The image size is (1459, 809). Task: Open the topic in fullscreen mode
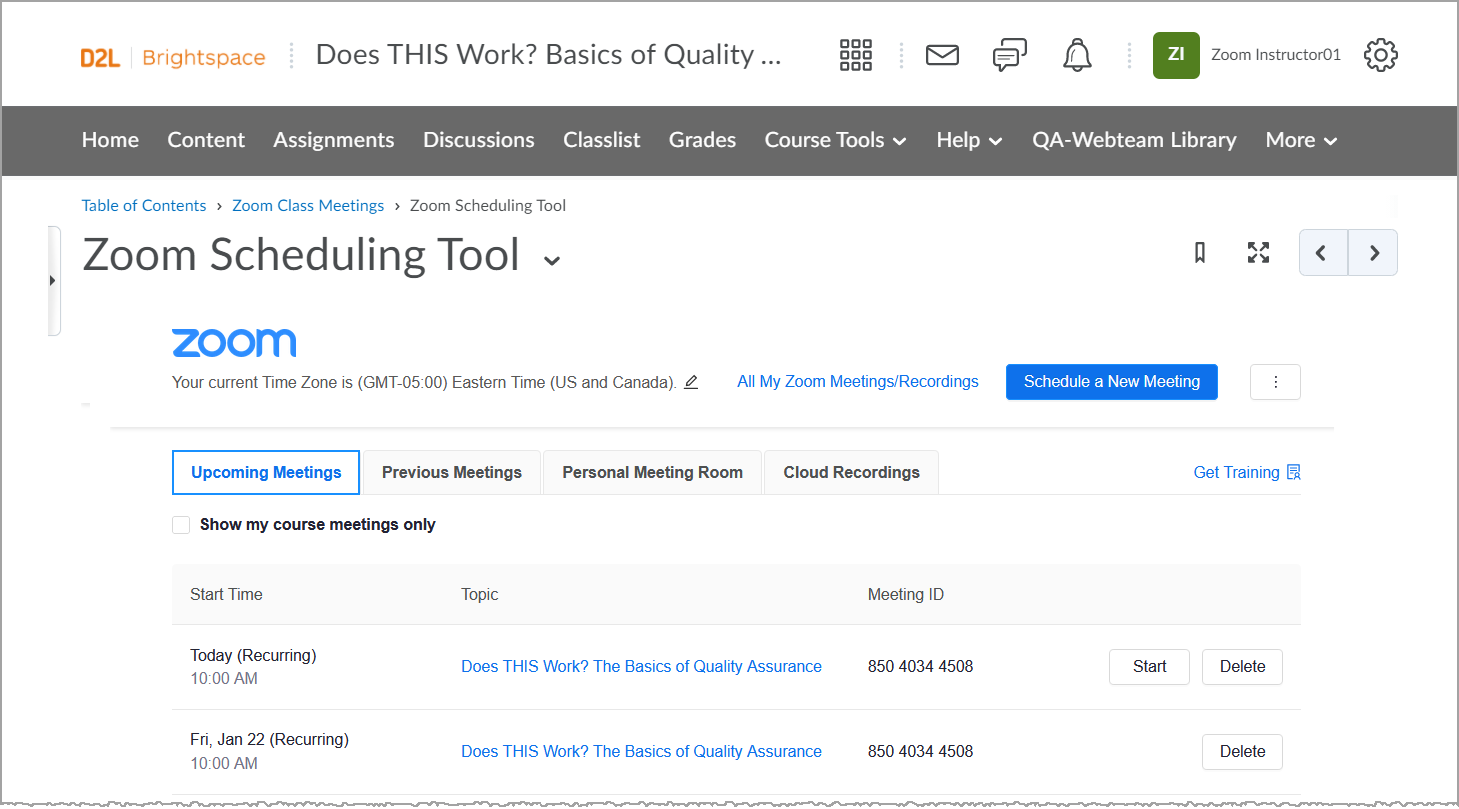[1258, 253]
